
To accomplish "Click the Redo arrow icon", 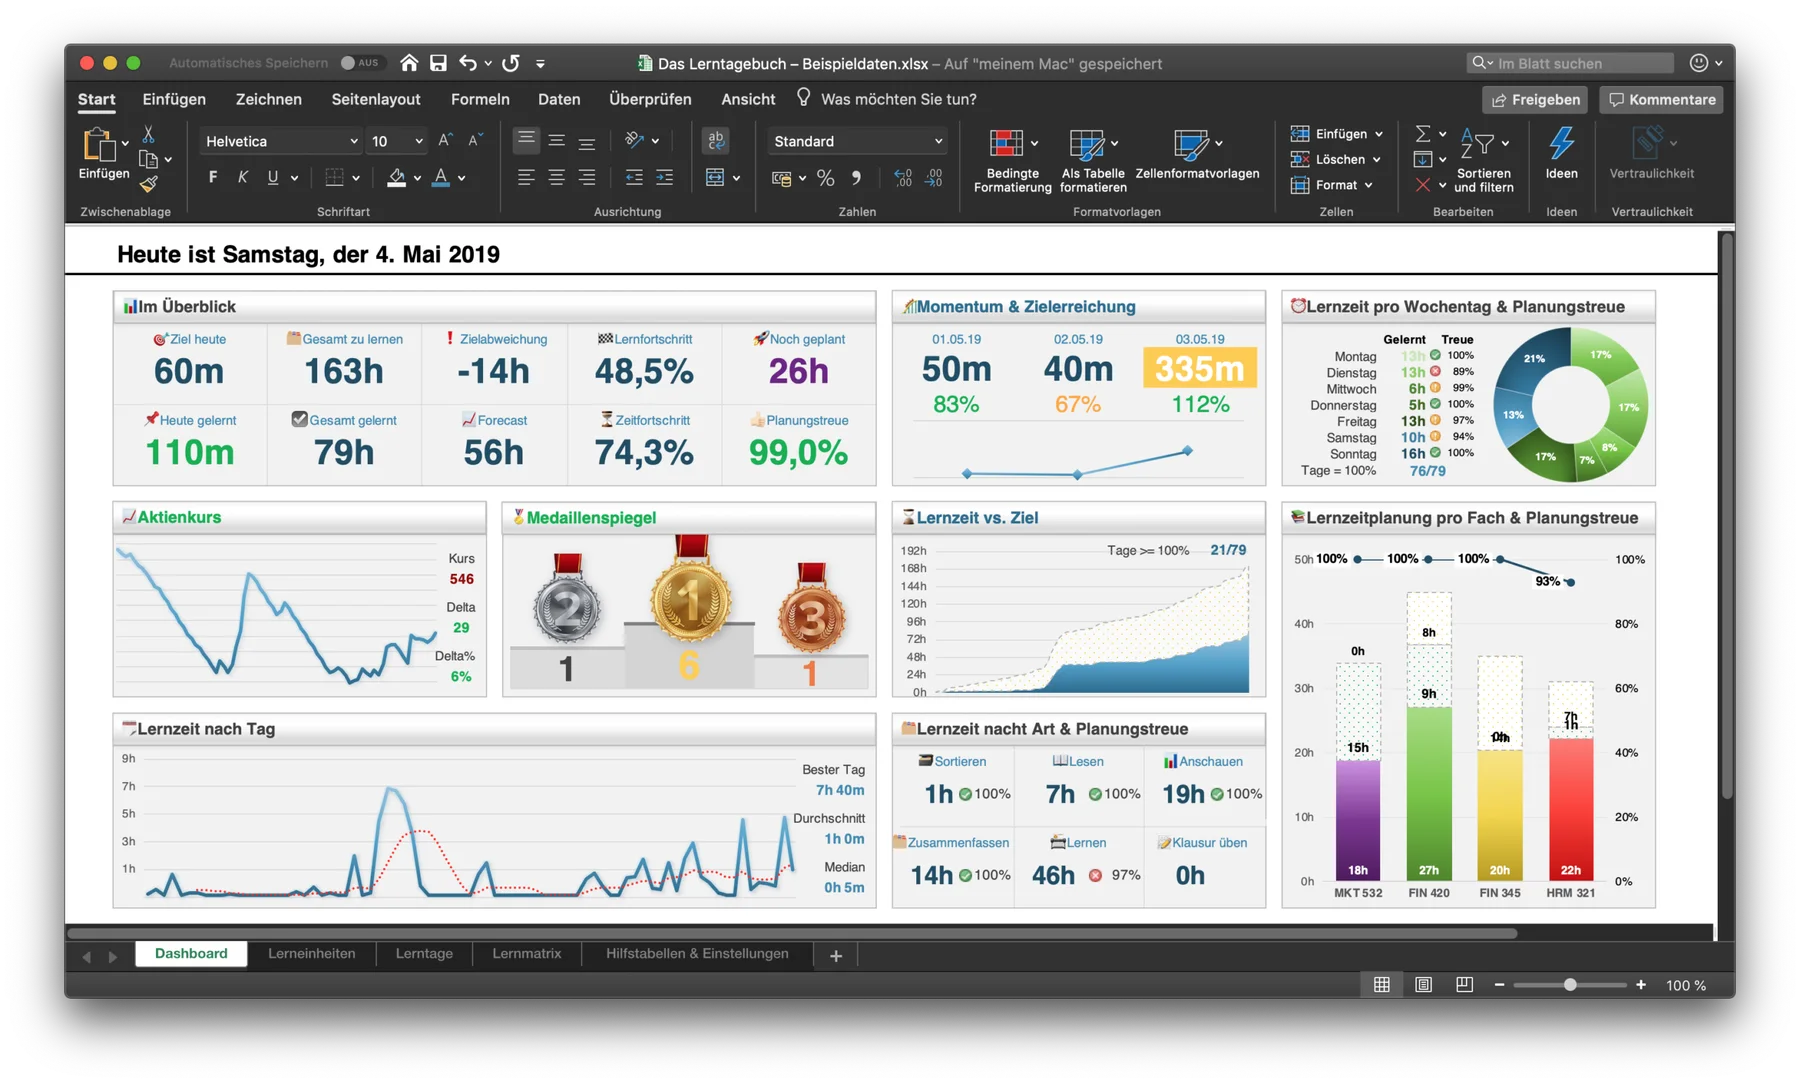I will pos(511,63).
